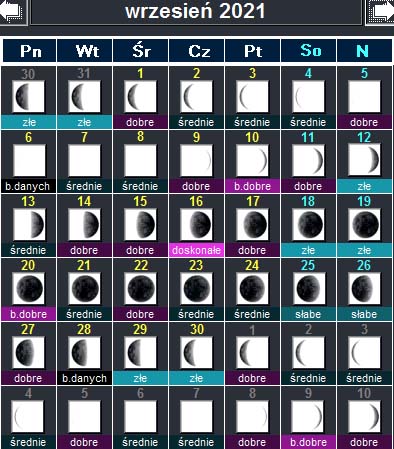This screenshot has height=449, width=394.
Task: Open moon phase icon for September 13
Action: pos(28,225)
